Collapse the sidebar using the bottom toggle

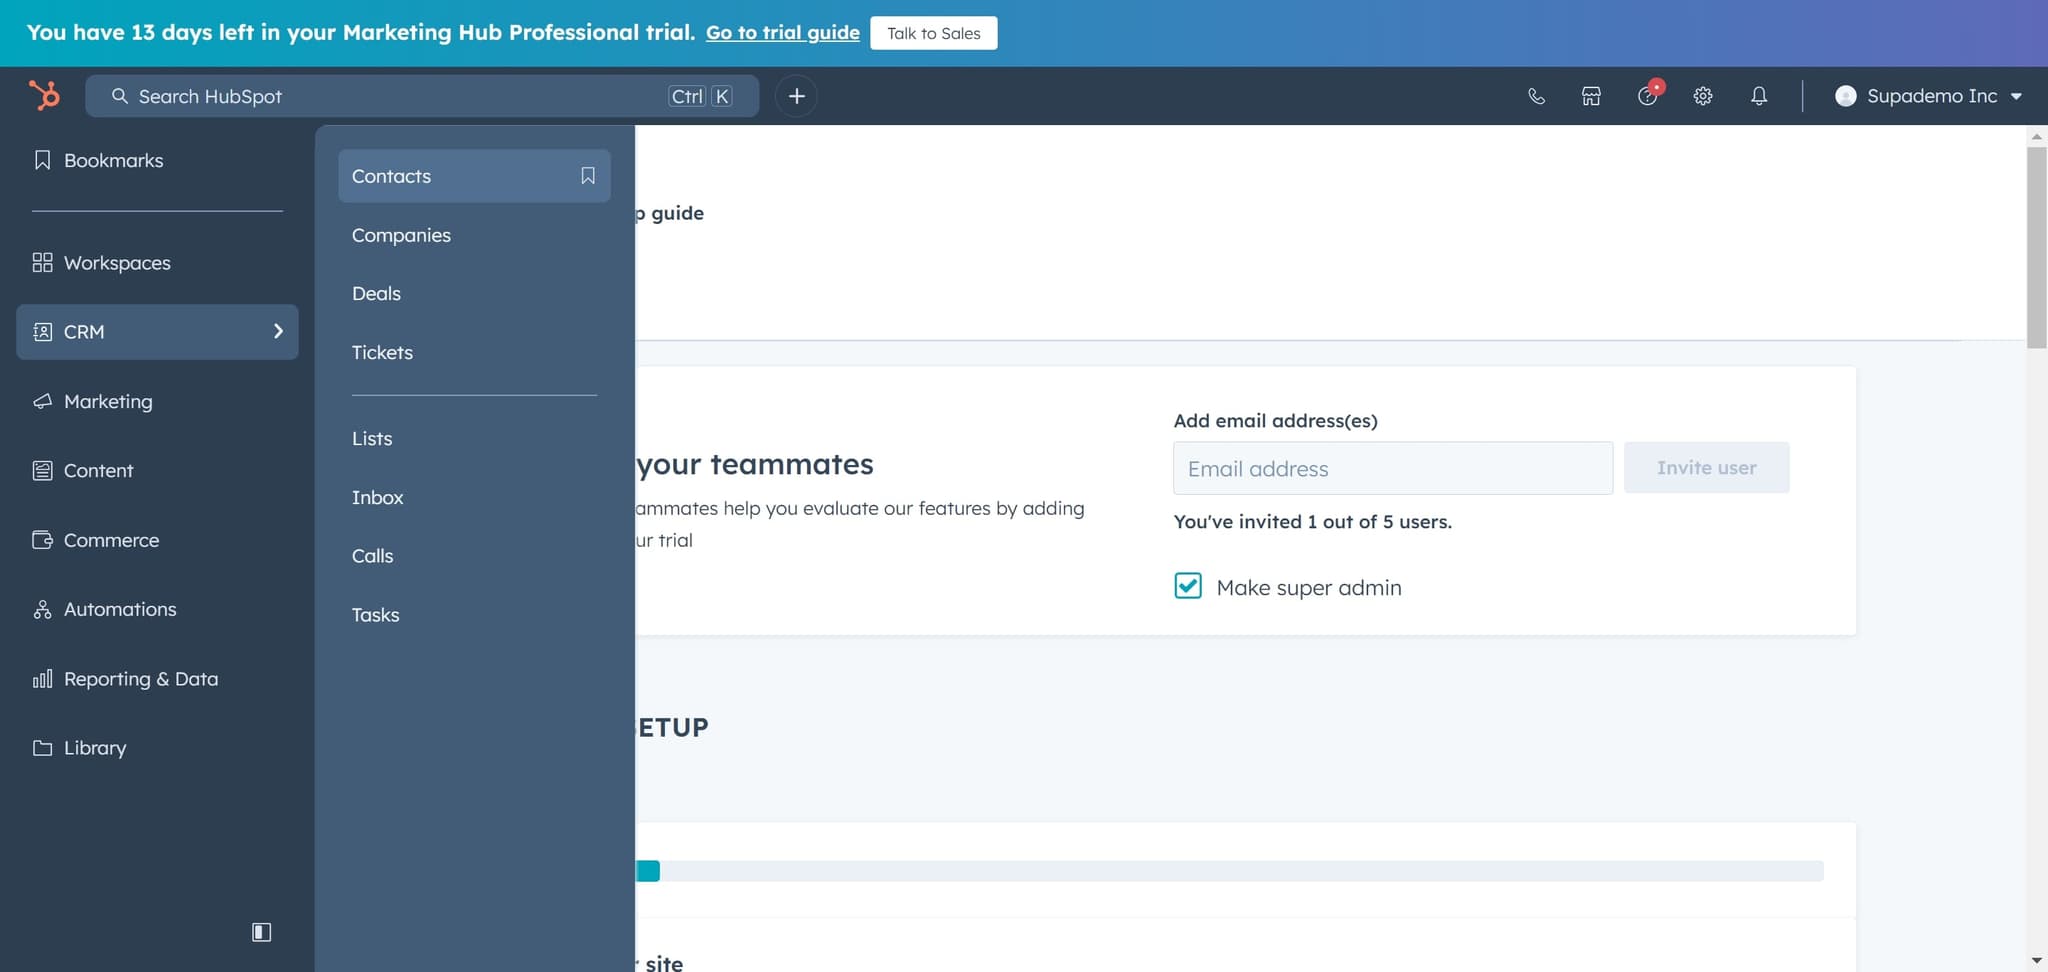[261, 931]
